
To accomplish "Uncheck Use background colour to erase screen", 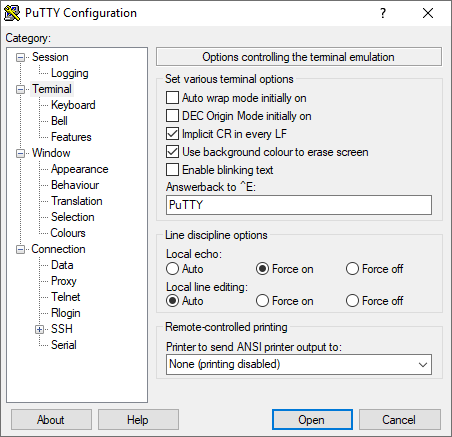I will (x=172, y=152).
